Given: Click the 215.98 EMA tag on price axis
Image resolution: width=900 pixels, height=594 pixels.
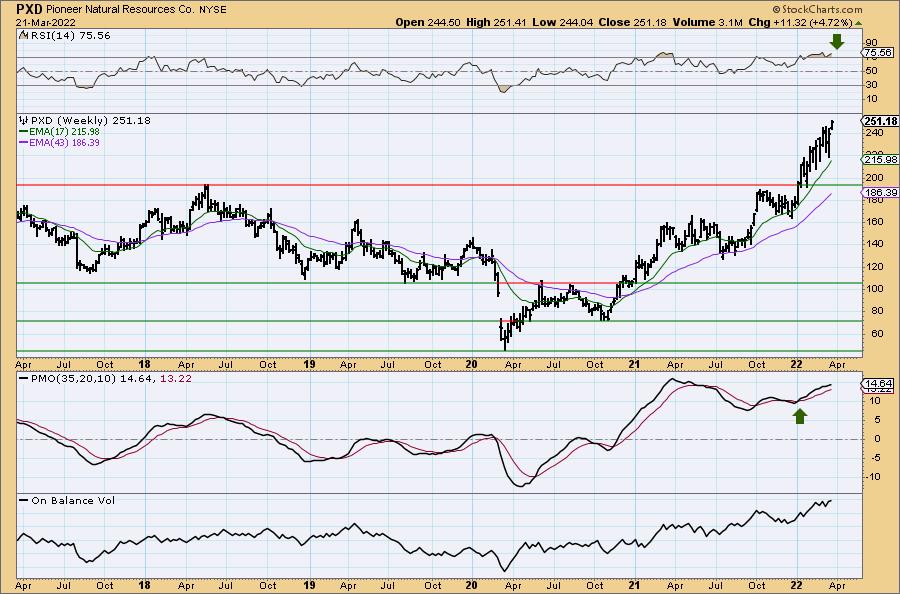Looking at the screenshot, I should [x=880, y=160].
